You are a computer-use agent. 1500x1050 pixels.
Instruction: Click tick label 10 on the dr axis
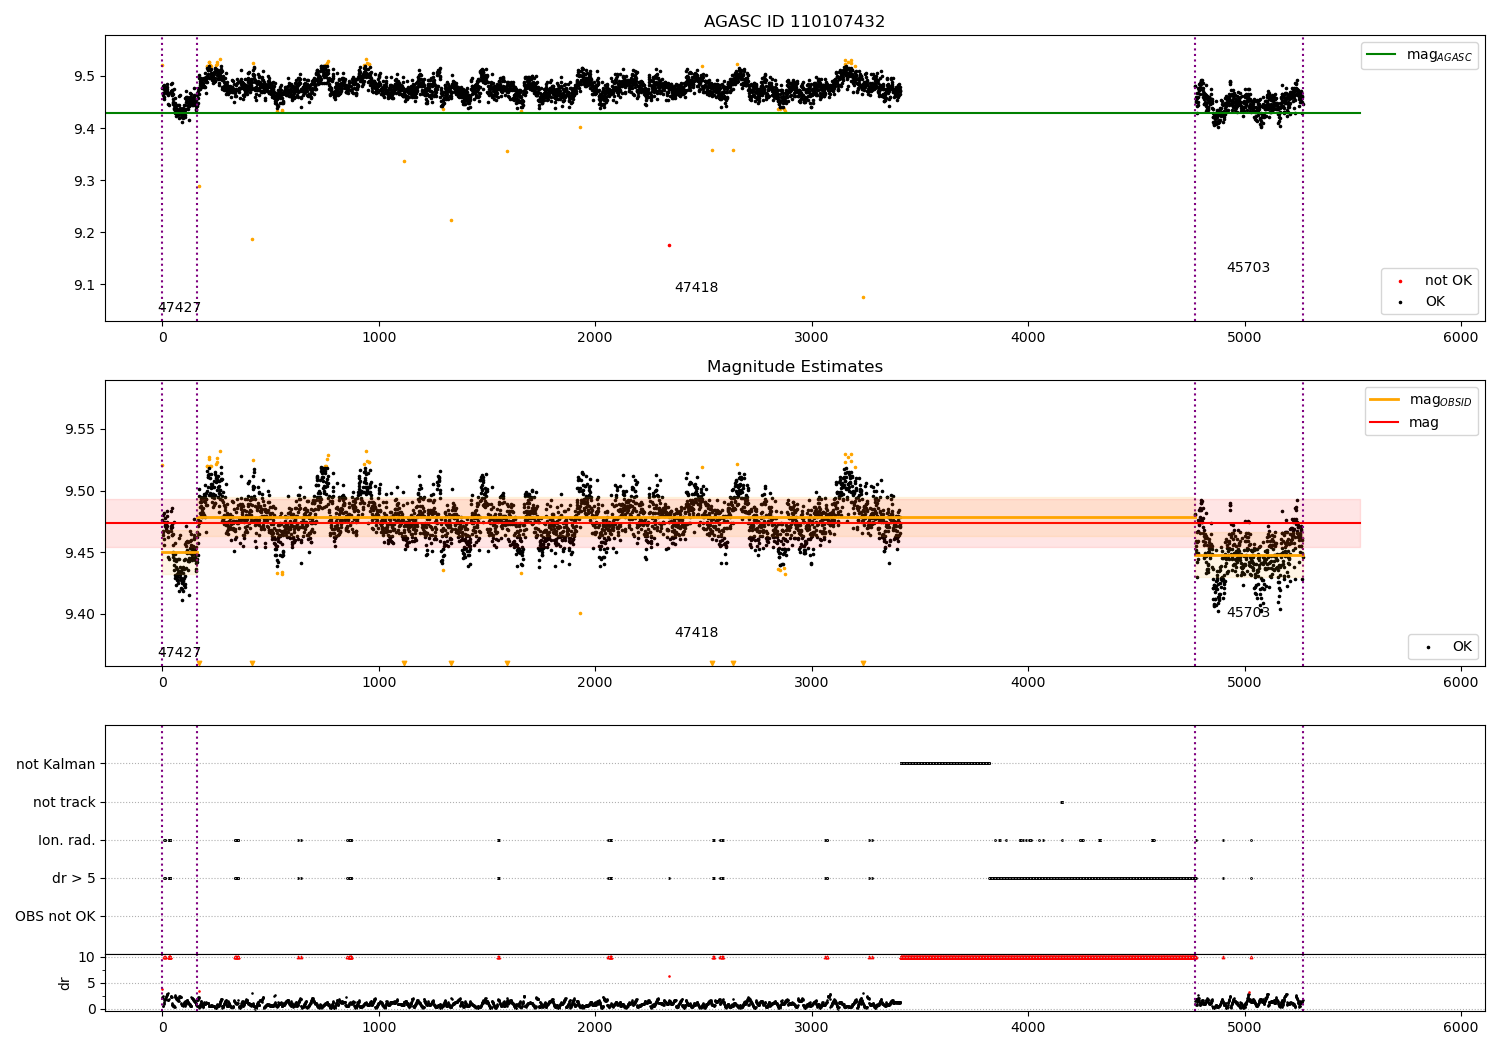pyautogui.click(x=87, y=957)
